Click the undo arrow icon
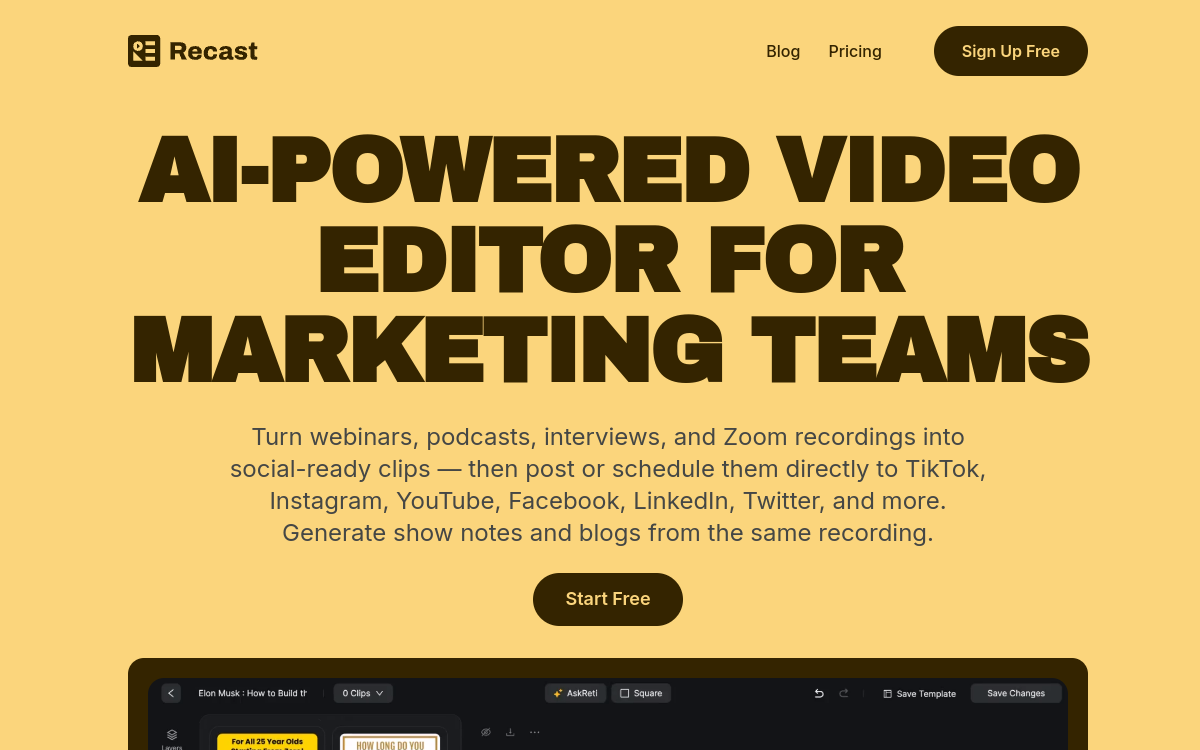Screen dimensions: 1200x750 click(819, 693)
